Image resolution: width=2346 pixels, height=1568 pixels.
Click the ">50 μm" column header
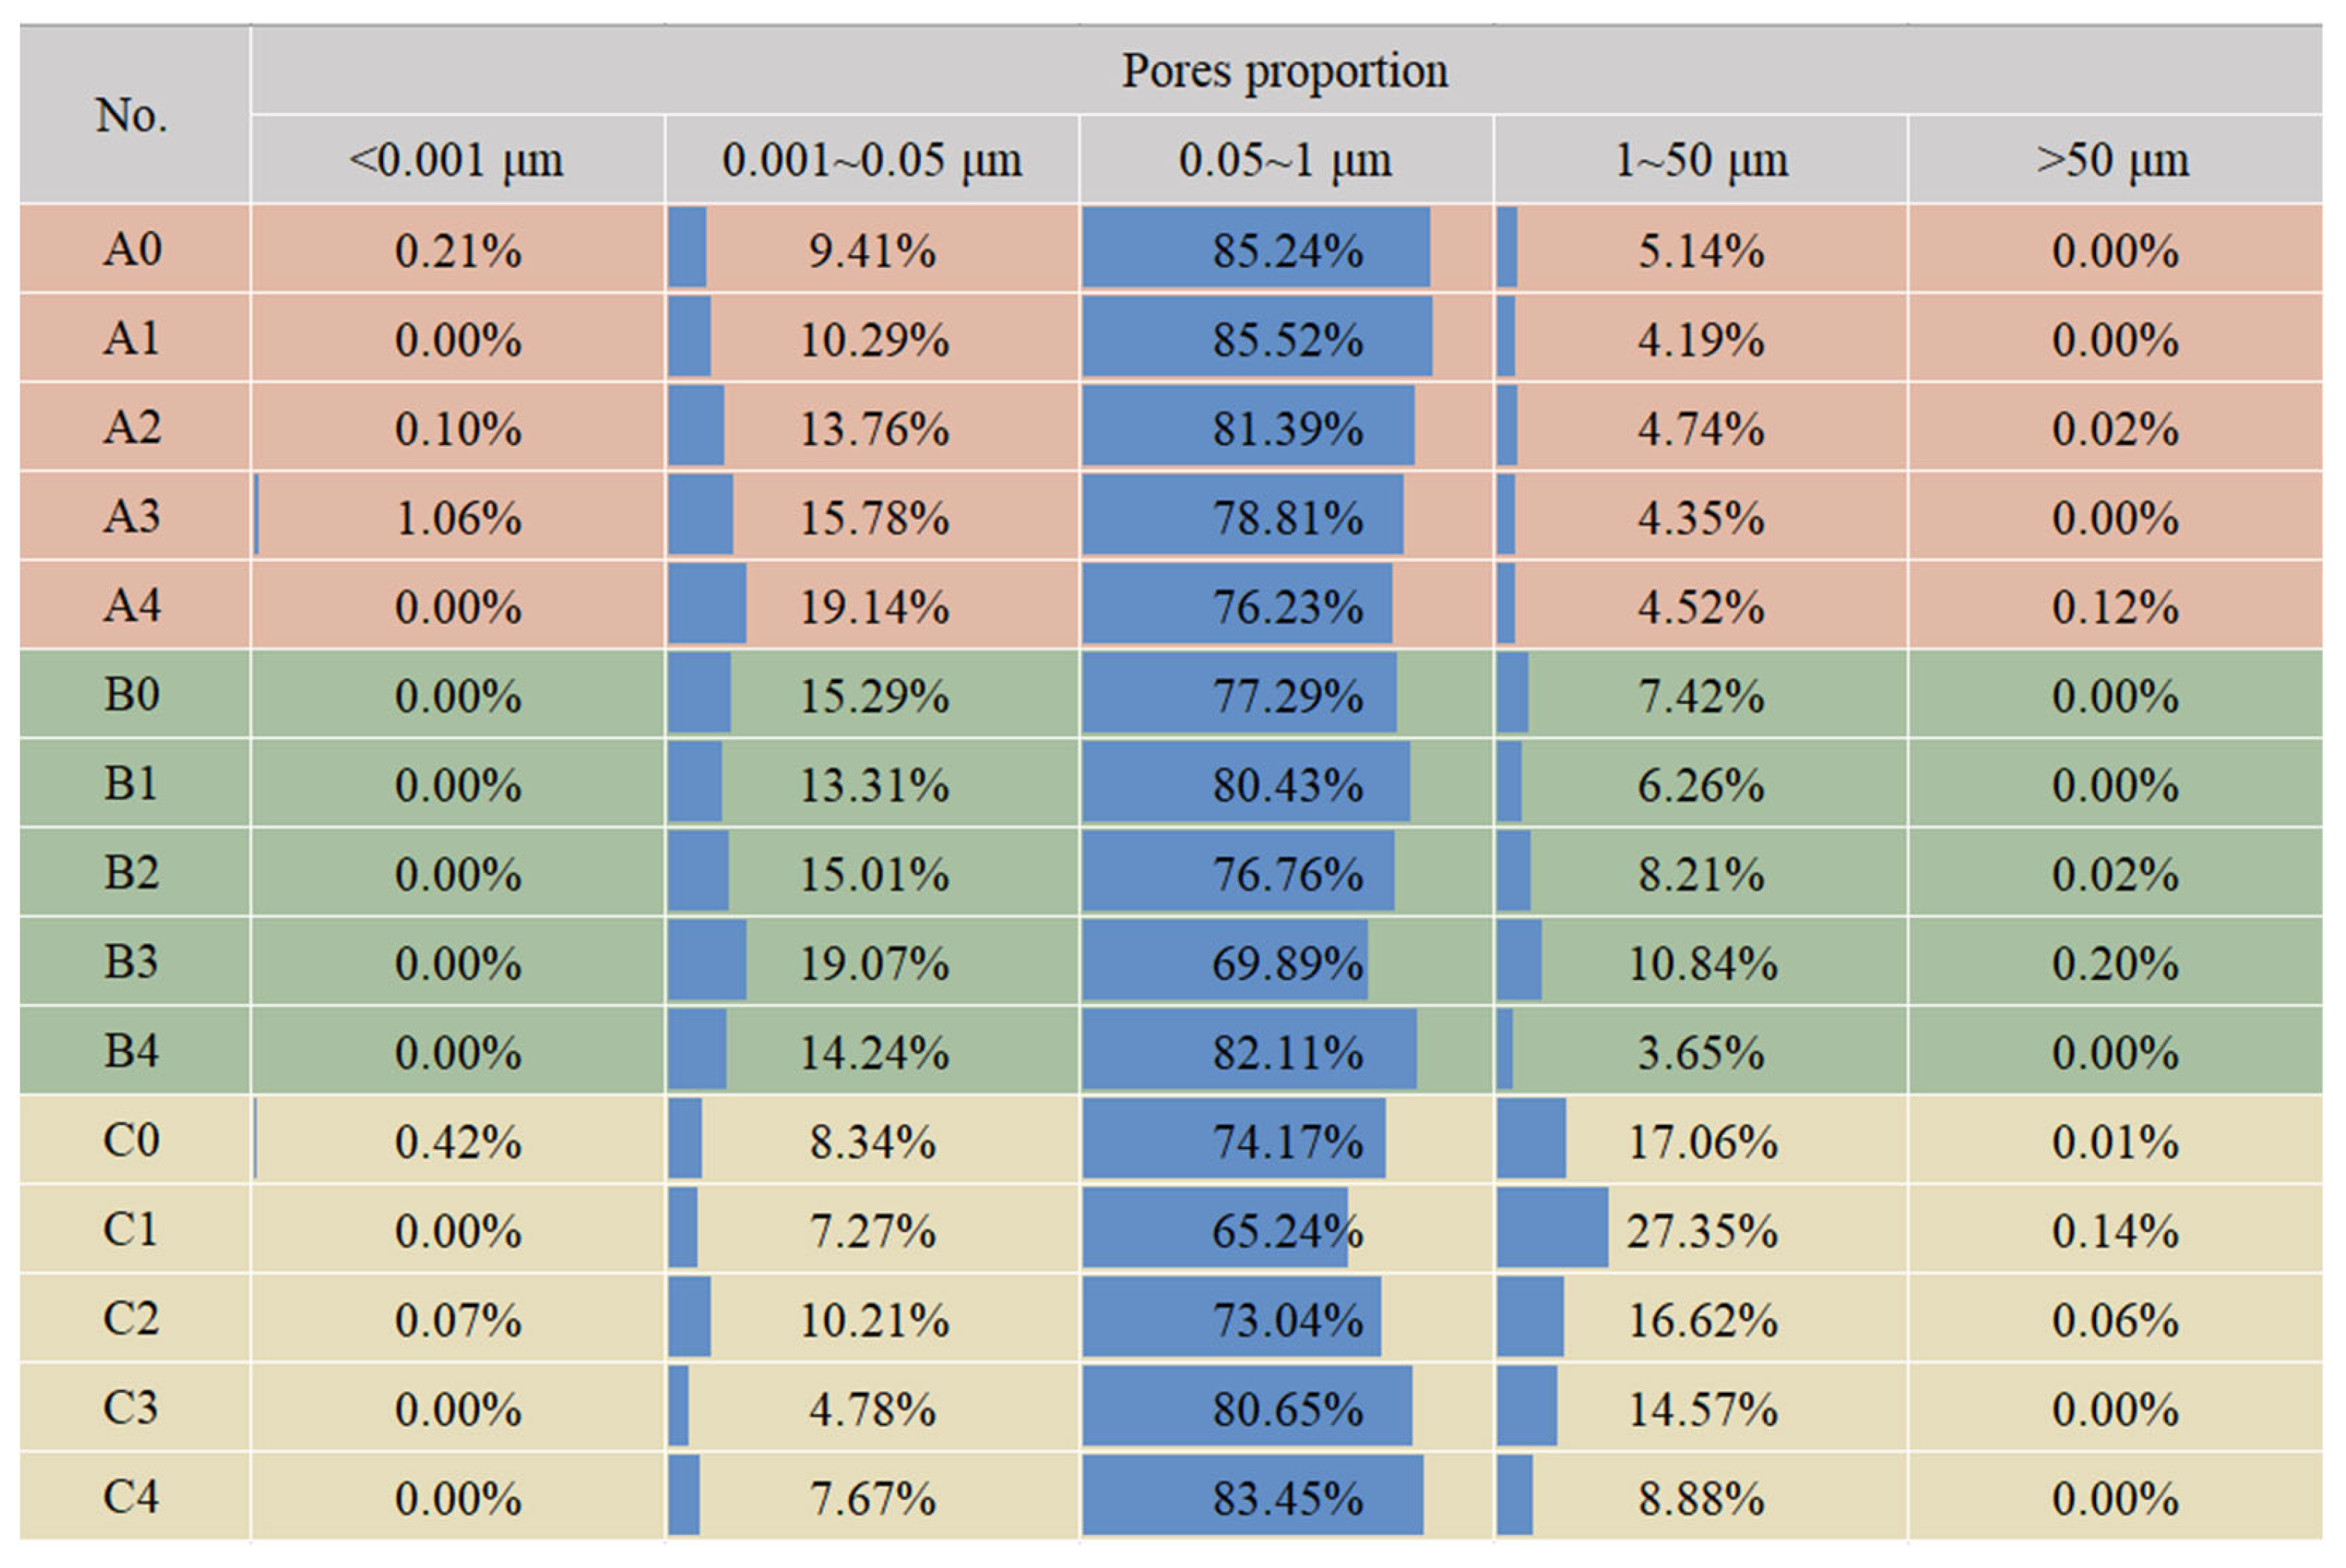click(x=2114, y=160)
